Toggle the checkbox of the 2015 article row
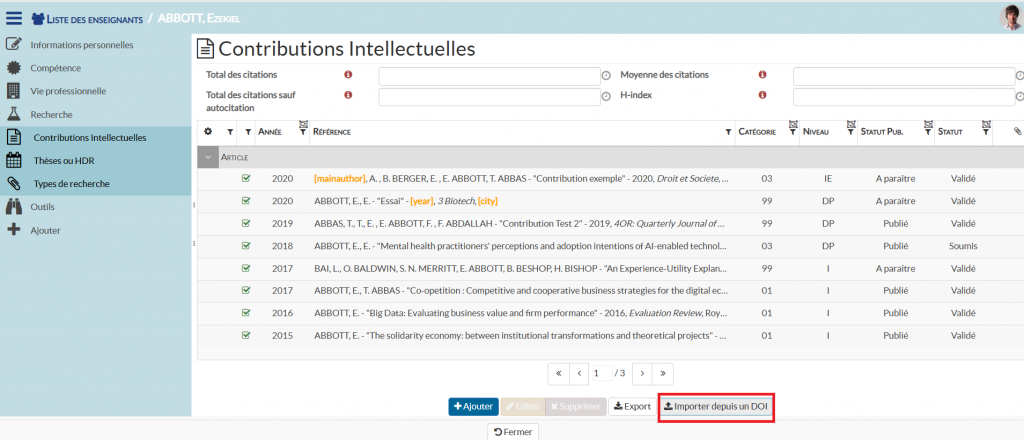This screenshot has width=1024, height=440. 246,335
